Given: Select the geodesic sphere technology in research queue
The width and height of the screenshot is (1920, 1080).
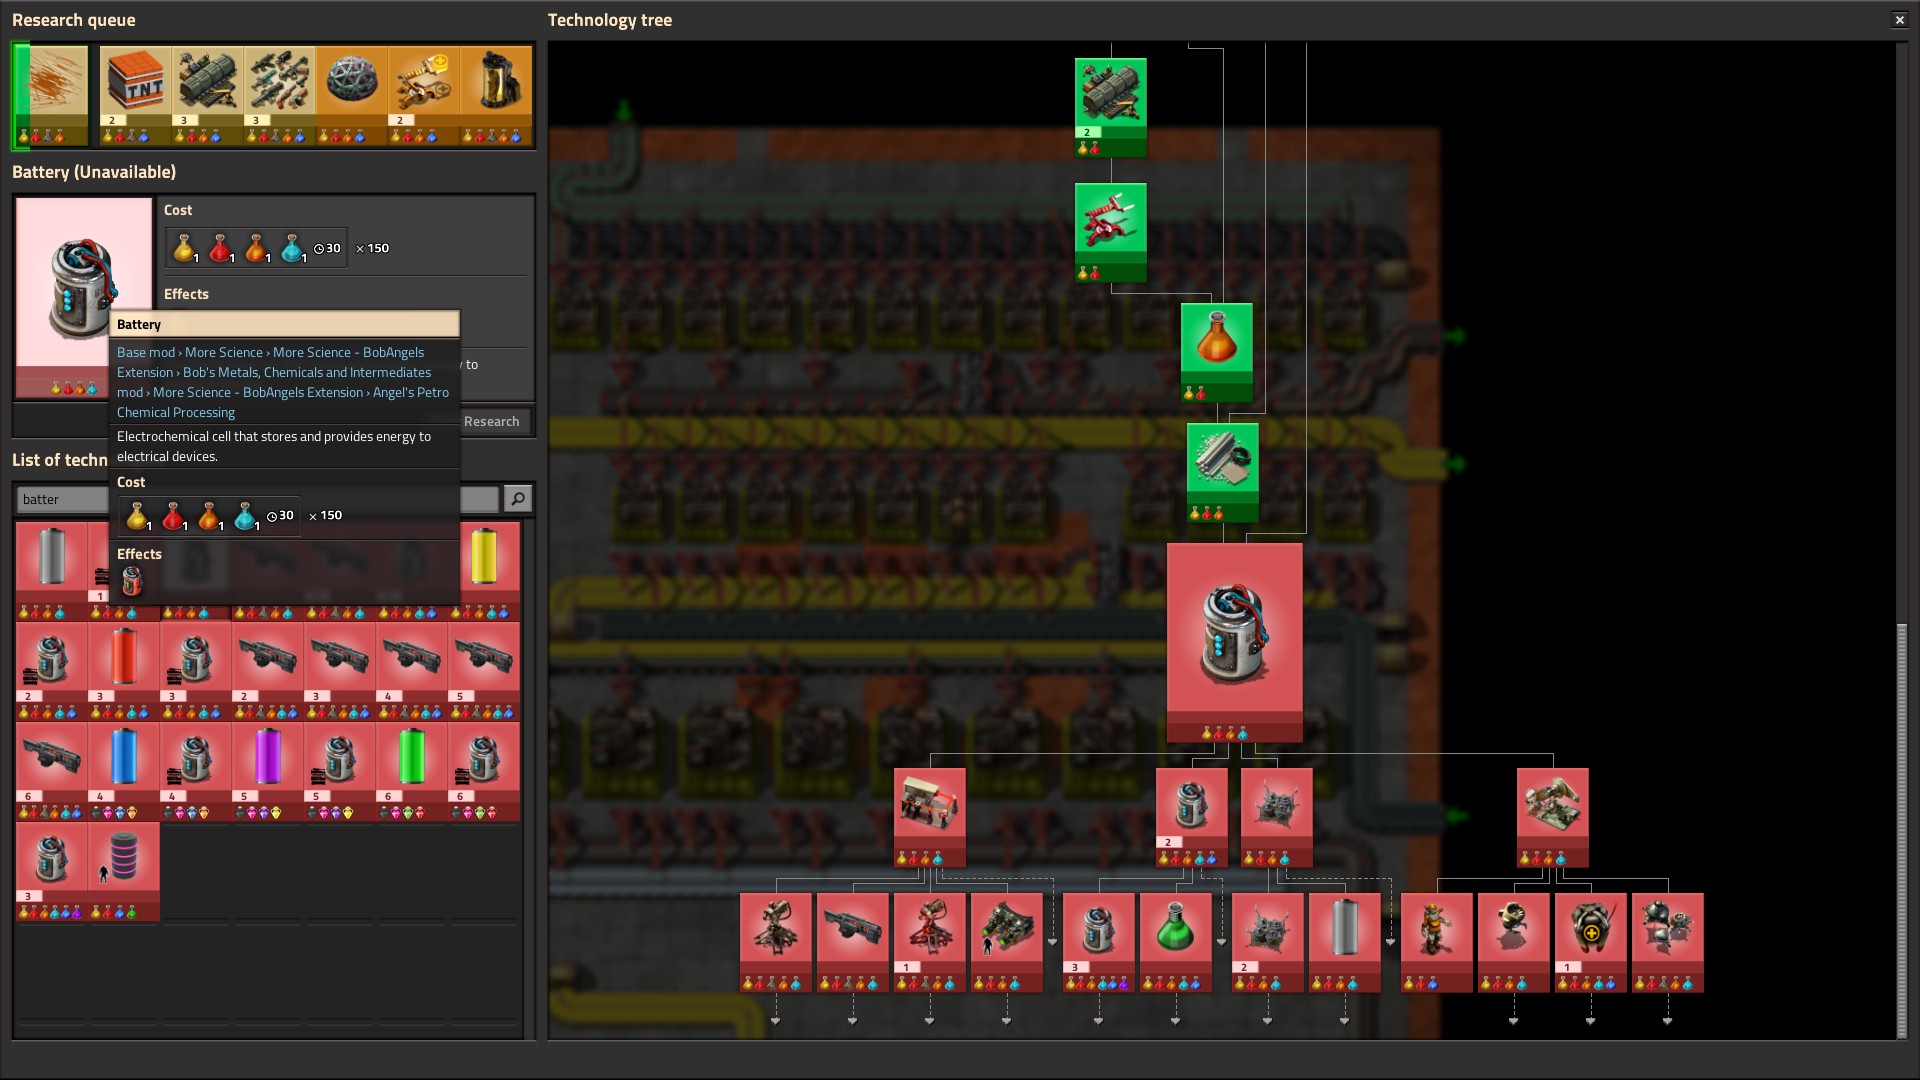Looking at the screenshot, I should [x=352, y=96].
